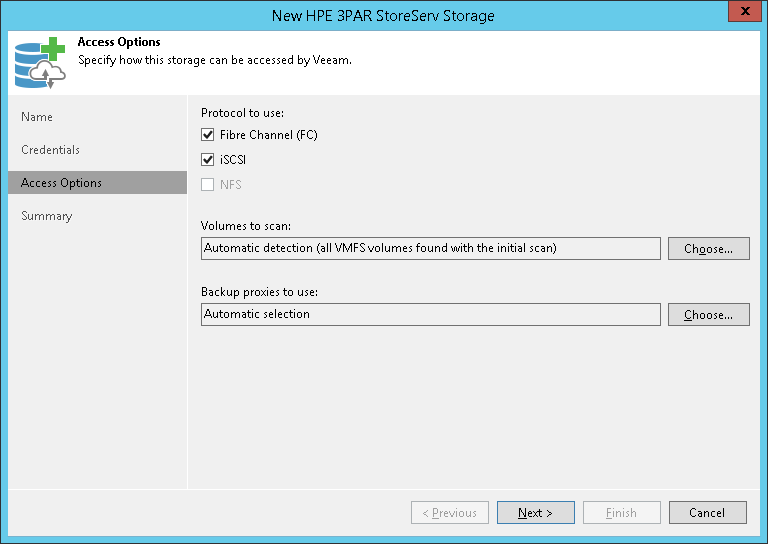Click the Access Options heading text
The height and width of the screenshot is (544, 768).
[119, 43]
